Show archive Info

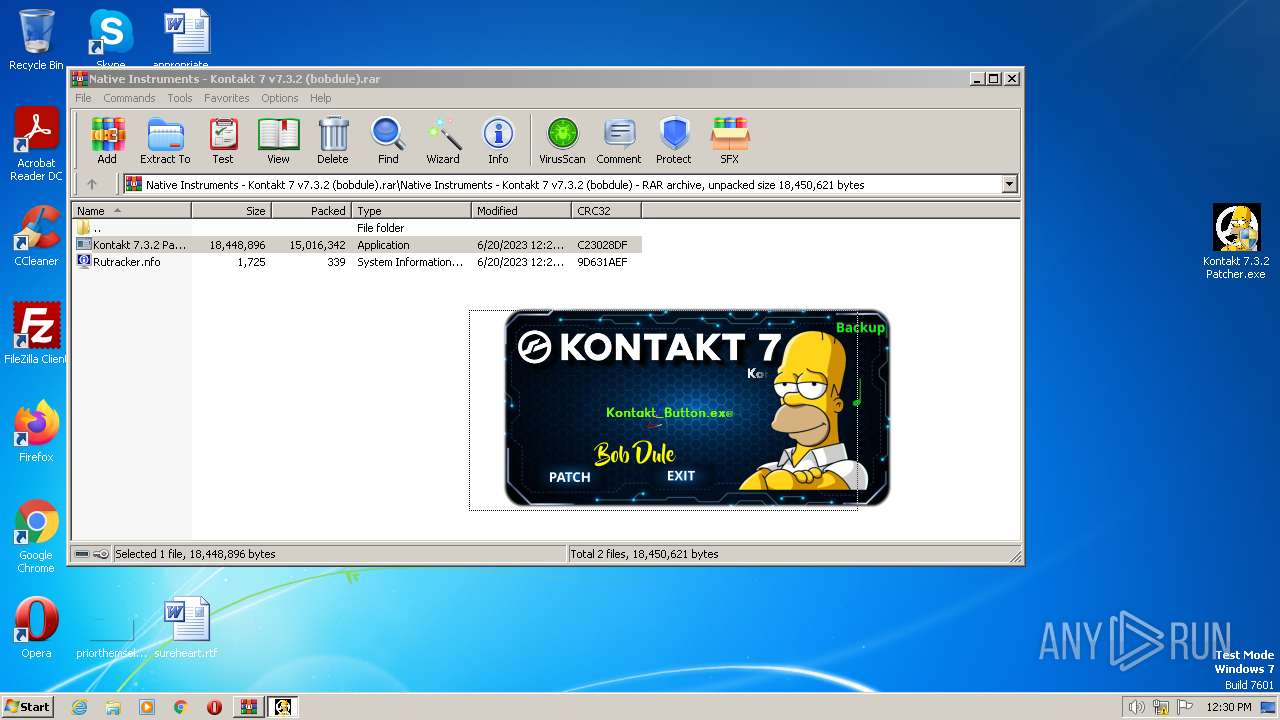point(498,140)
